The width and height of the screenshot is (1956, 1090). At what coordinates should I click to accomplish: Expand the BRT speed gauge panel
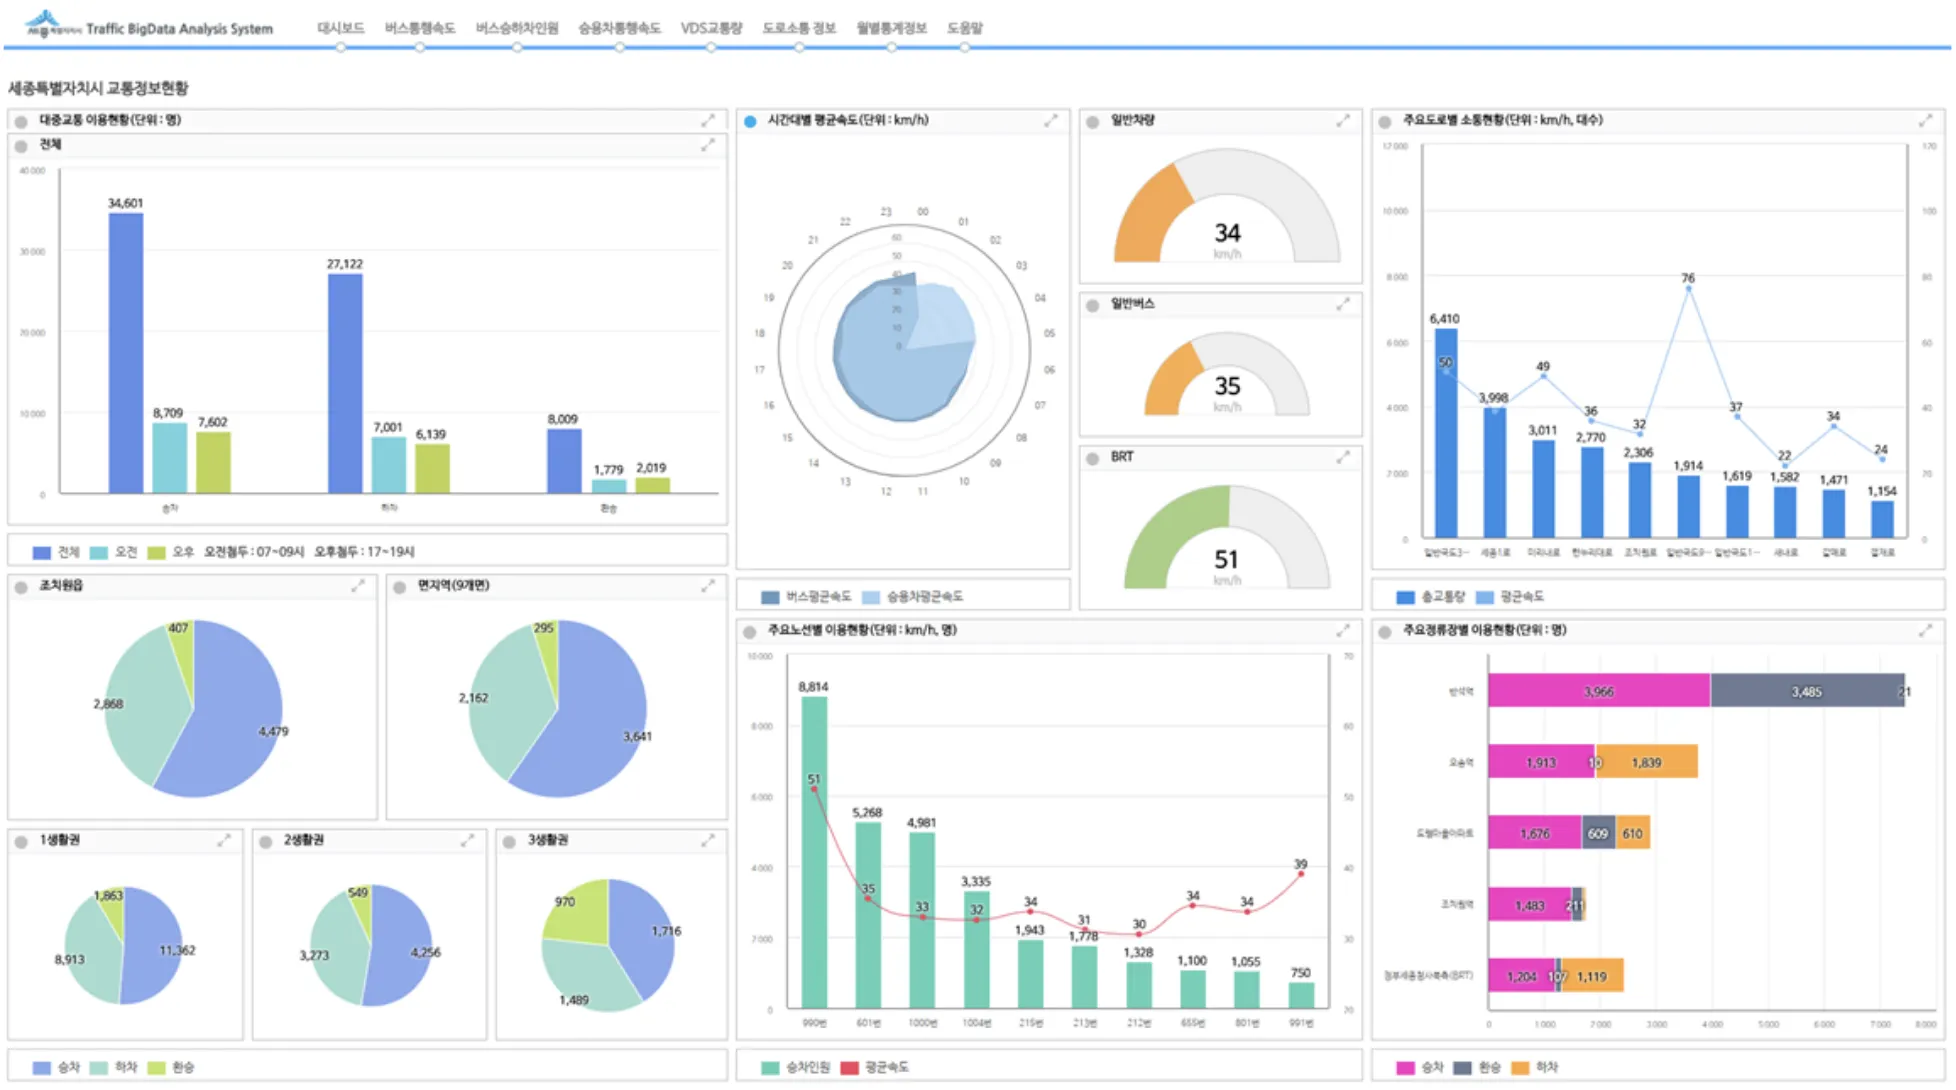coord(1343,457)
